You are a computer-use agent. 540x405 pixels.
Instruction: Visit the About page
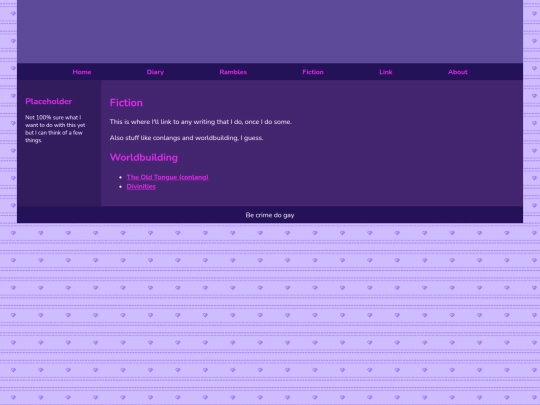click(x=458, y=72)
